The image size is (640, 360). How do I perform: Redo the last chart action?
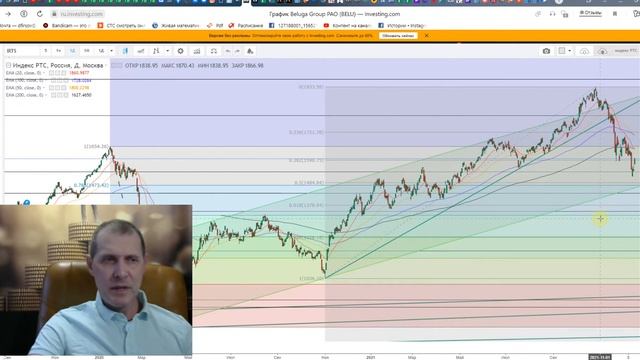click(238, 51)
